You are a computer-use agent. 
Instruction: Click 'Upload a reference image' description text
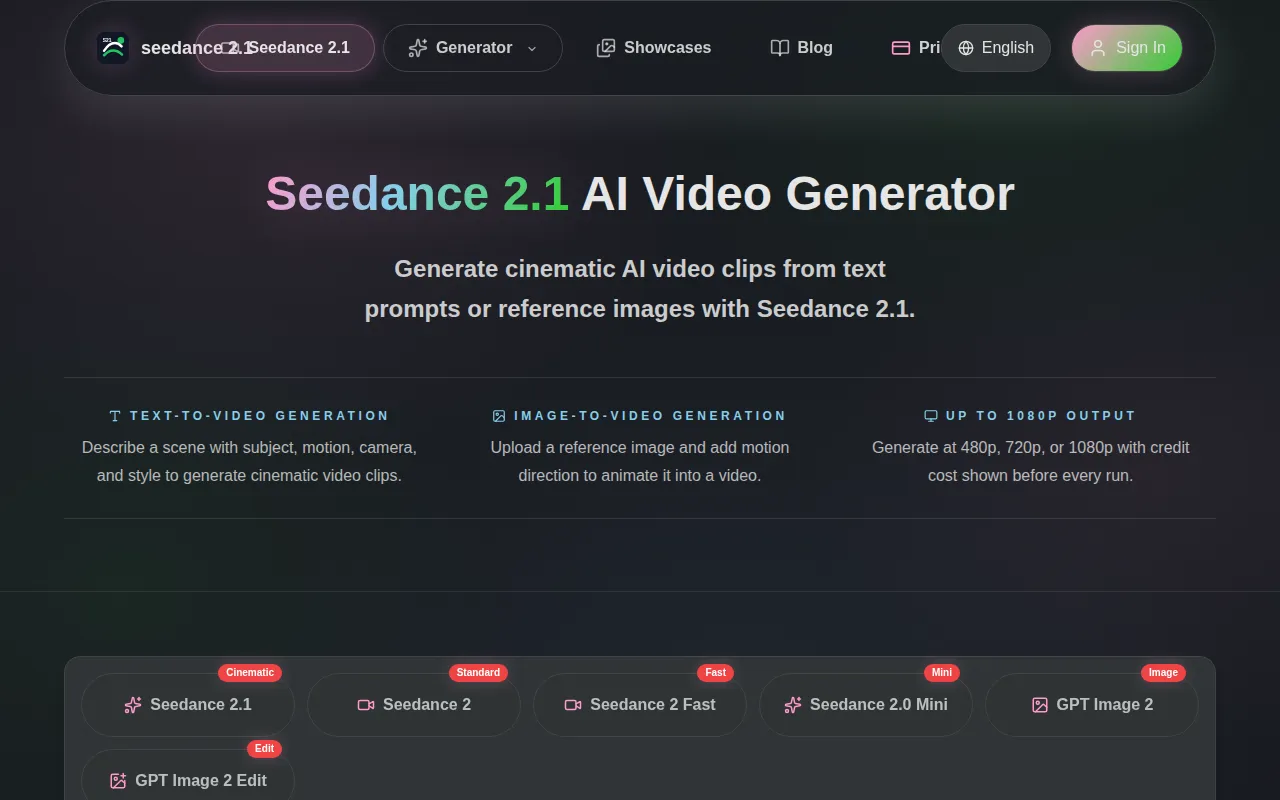pyautogui.click(x=640, y=462)
